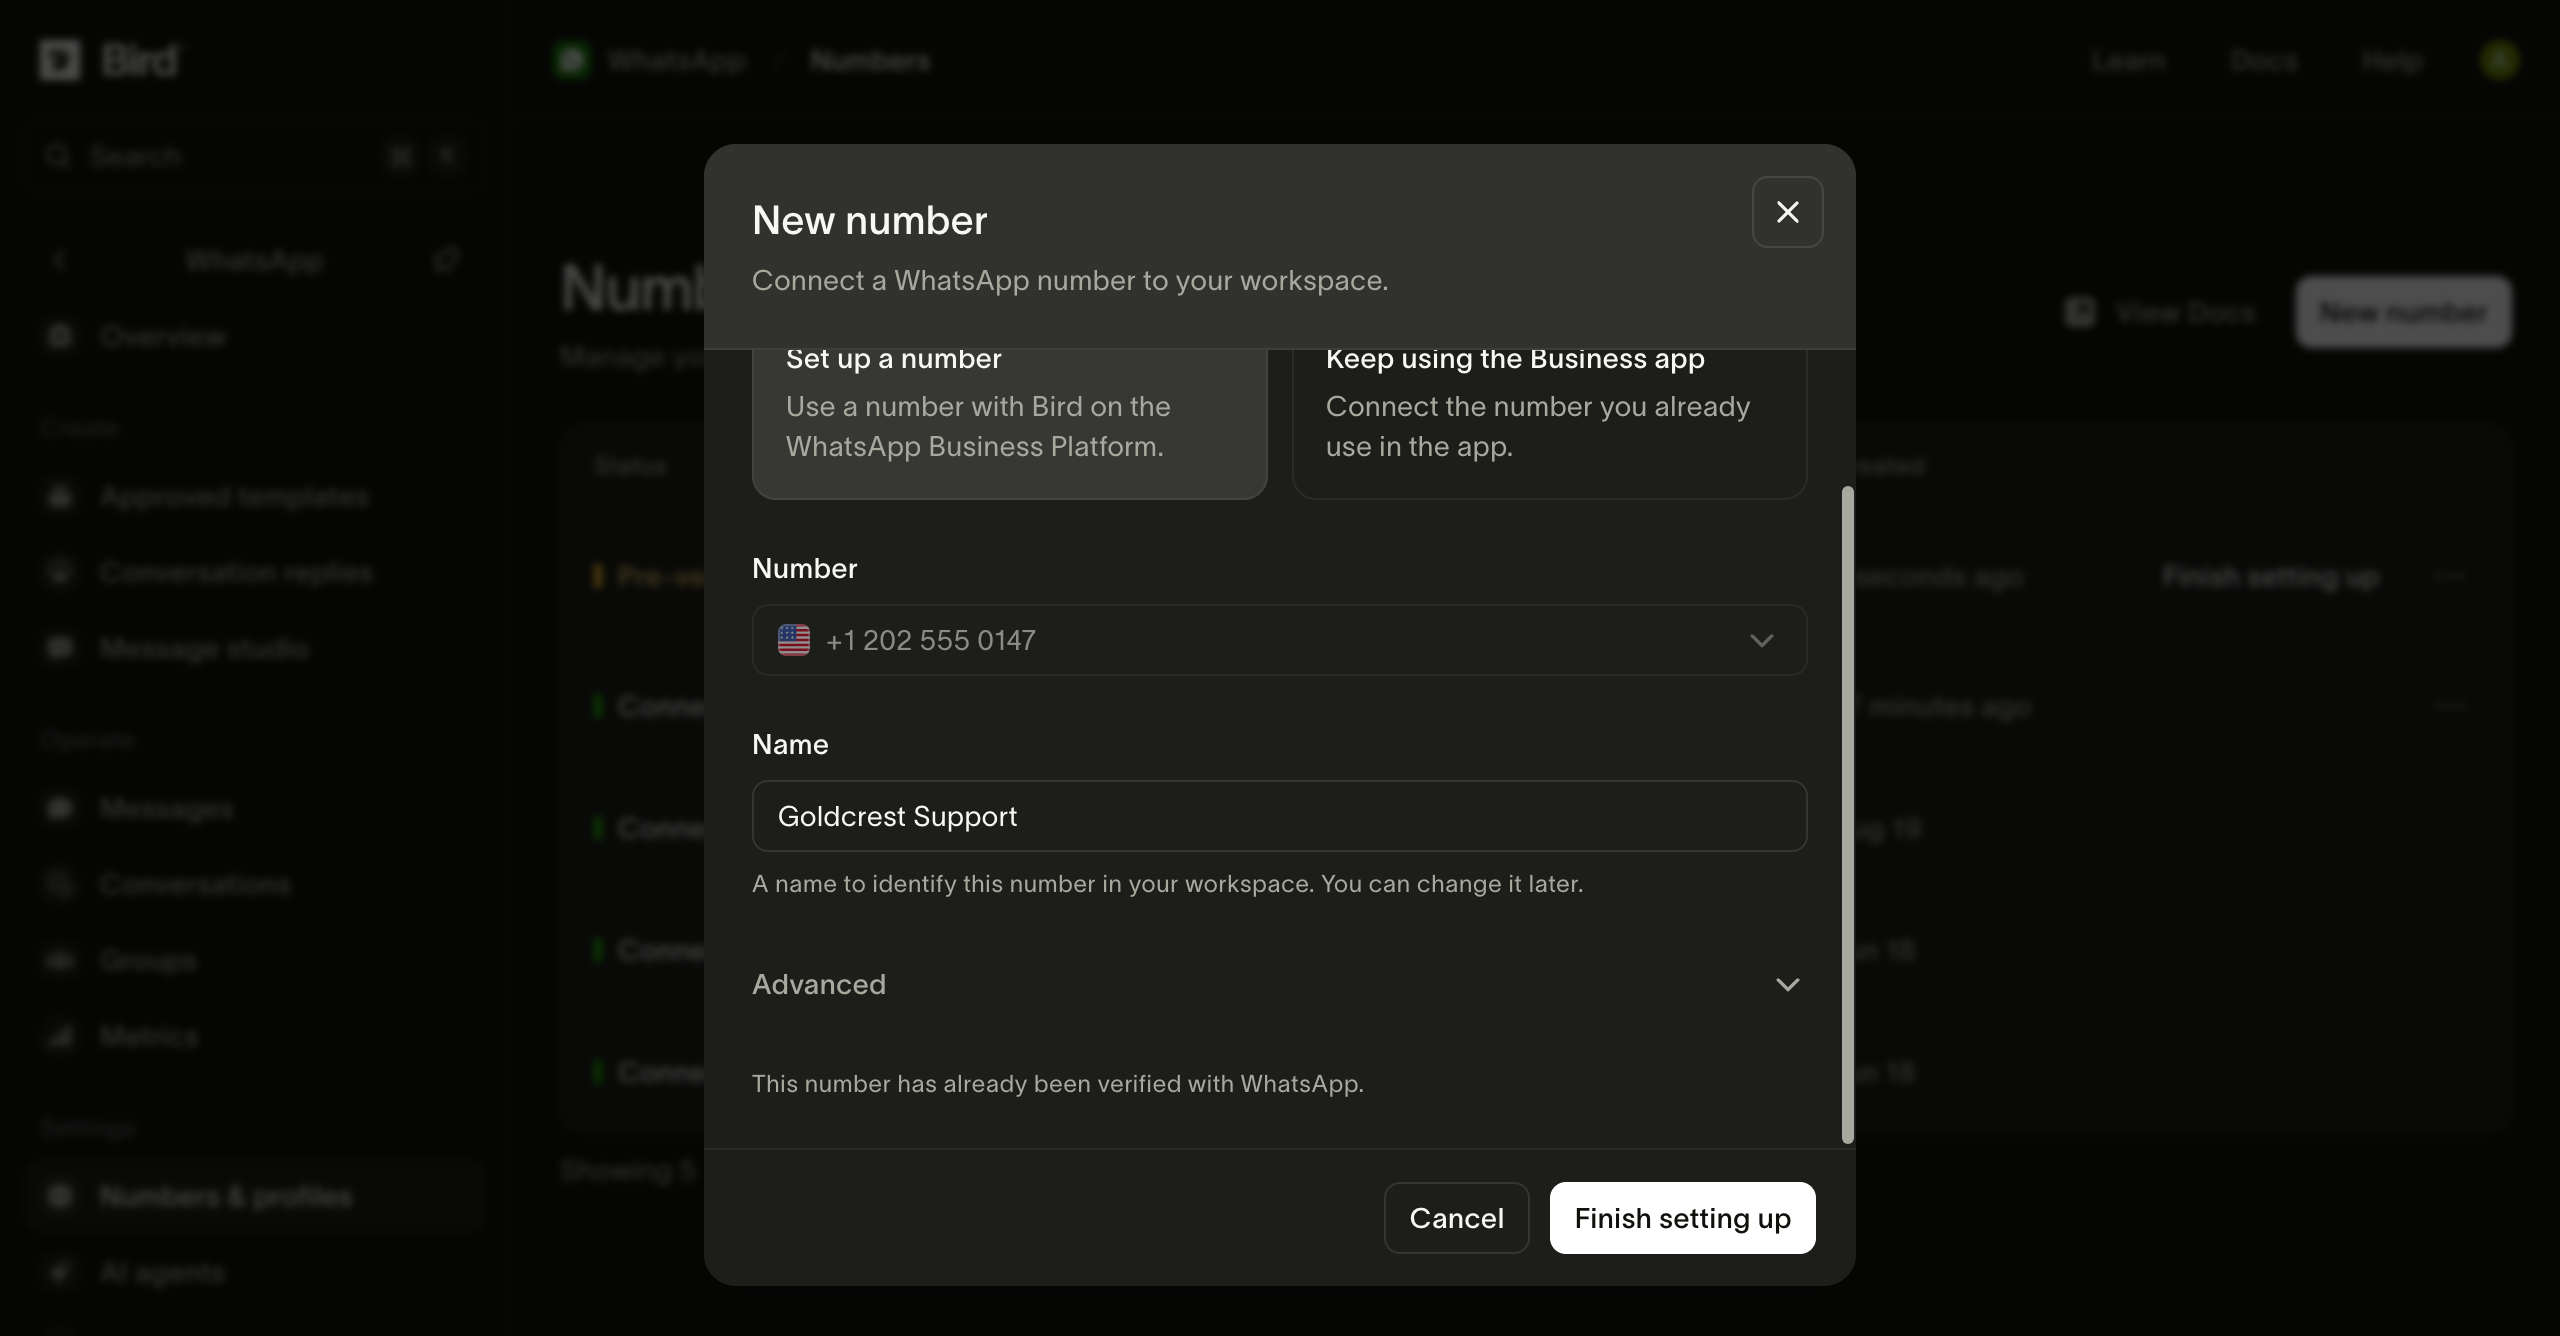Click the green WhatsApp breadcrumb icon
Viewport: 2560px width, 1336px height.
tap(572, 61)
